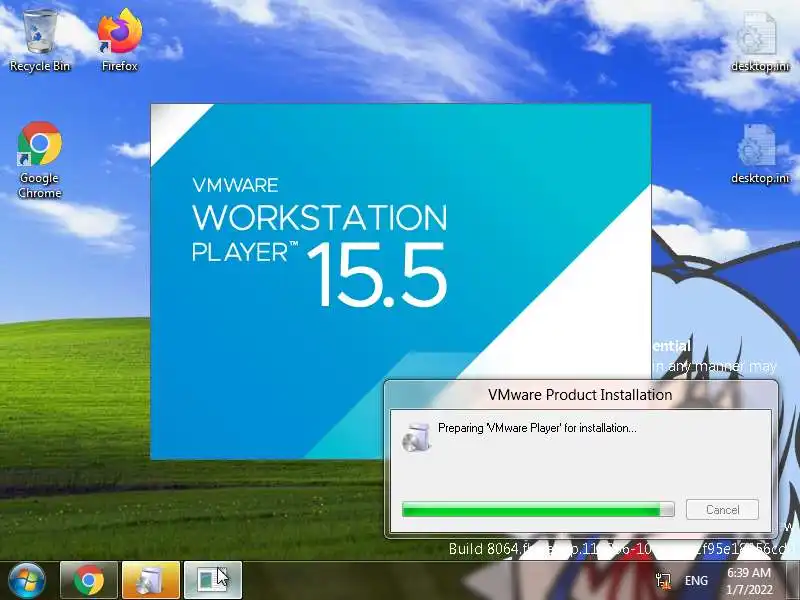The image size is (800, 600).
Task: Launch Firefox from the desktop shortcut
Action: [x=119, y=41]
